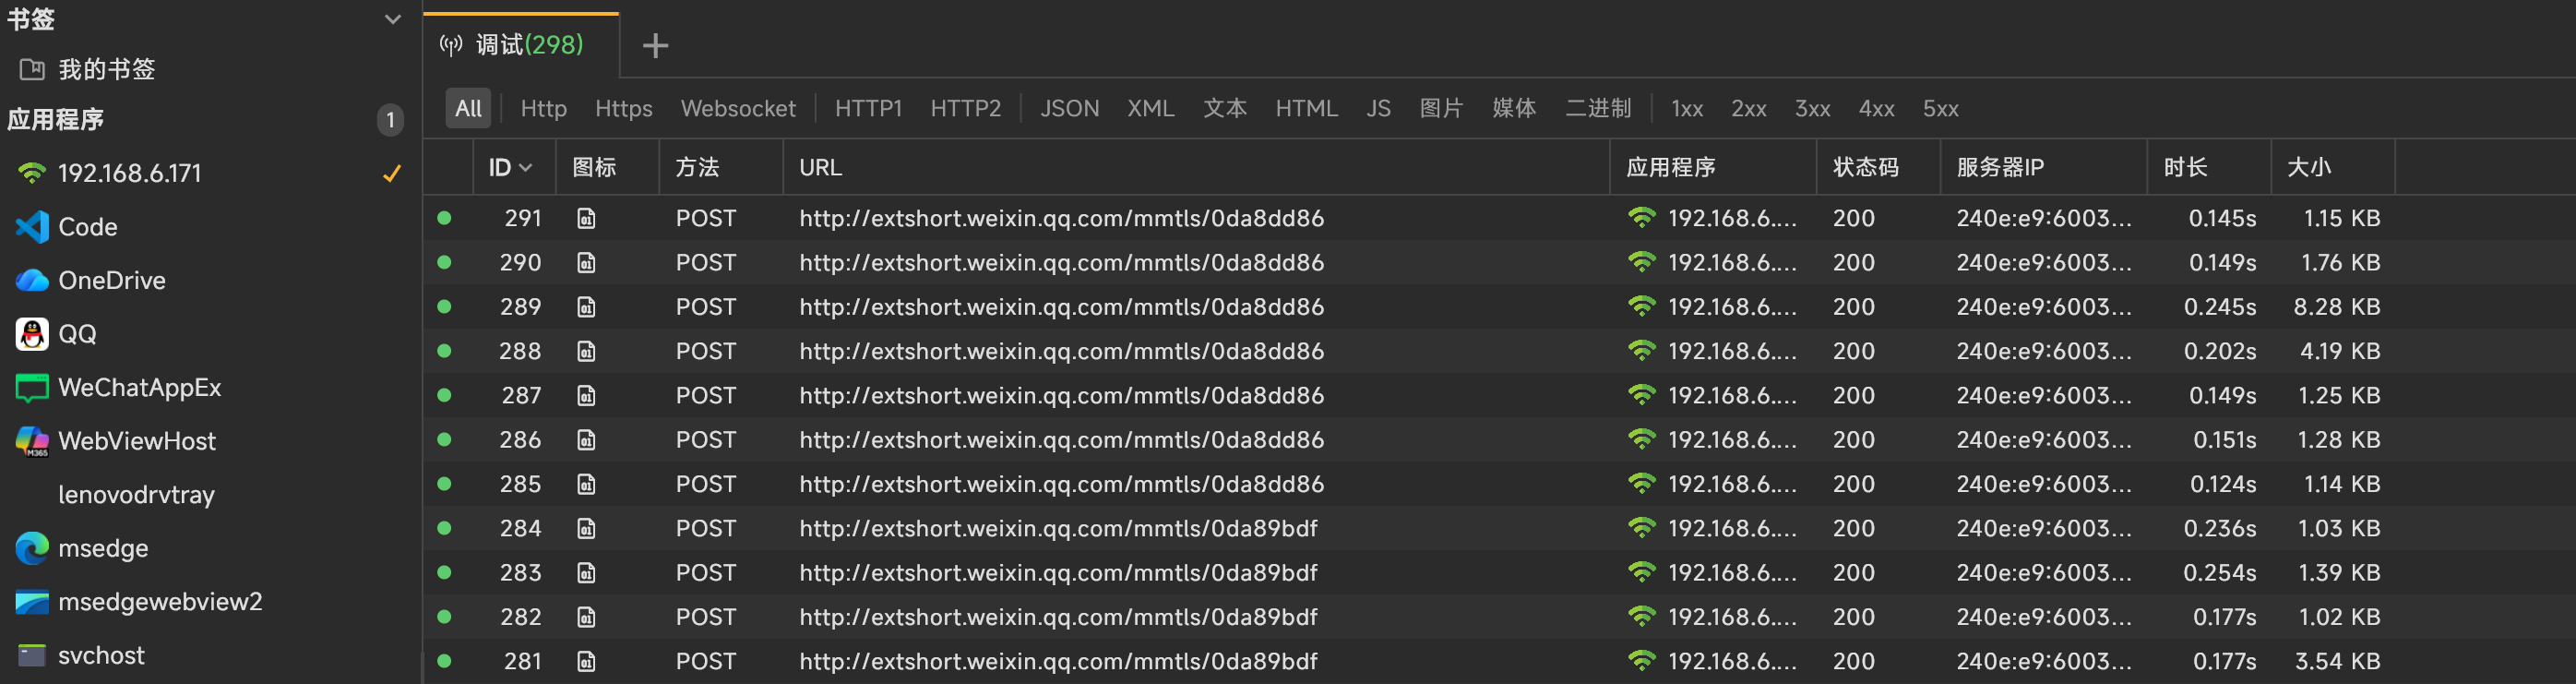The image size is (2576, 684).
Task: Select the svchost application entry
Action: point(101,655)
